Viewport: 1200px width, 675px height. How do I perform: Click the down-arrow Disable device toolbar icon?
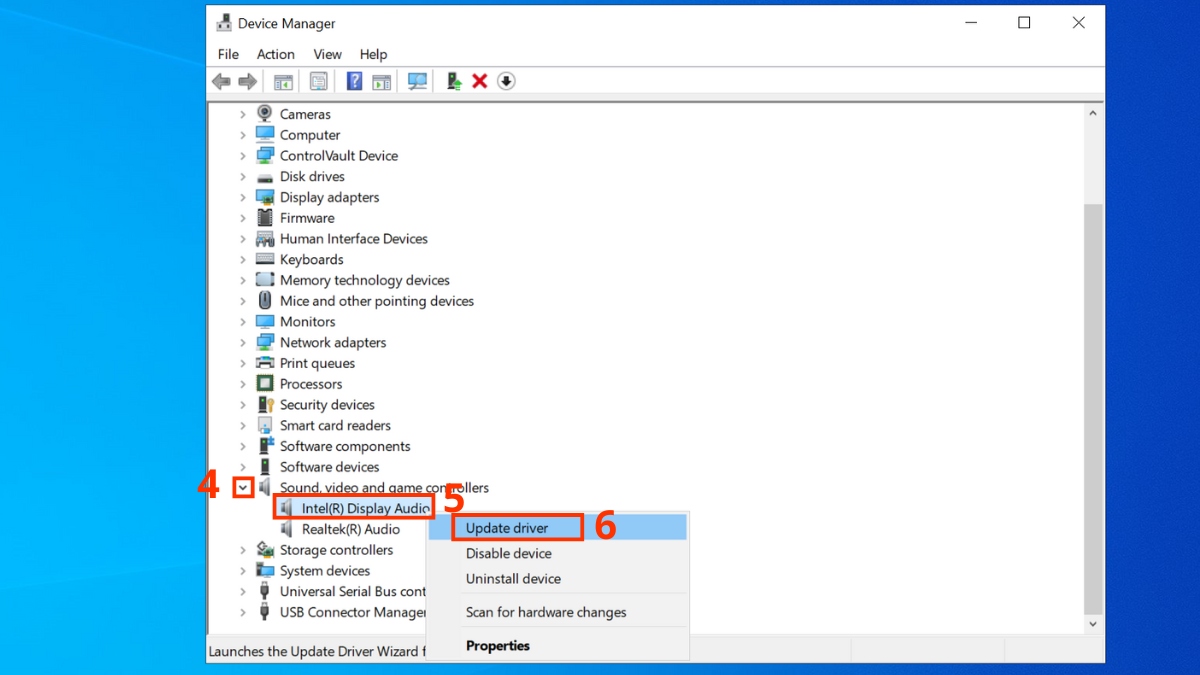(x=506, y=81)
